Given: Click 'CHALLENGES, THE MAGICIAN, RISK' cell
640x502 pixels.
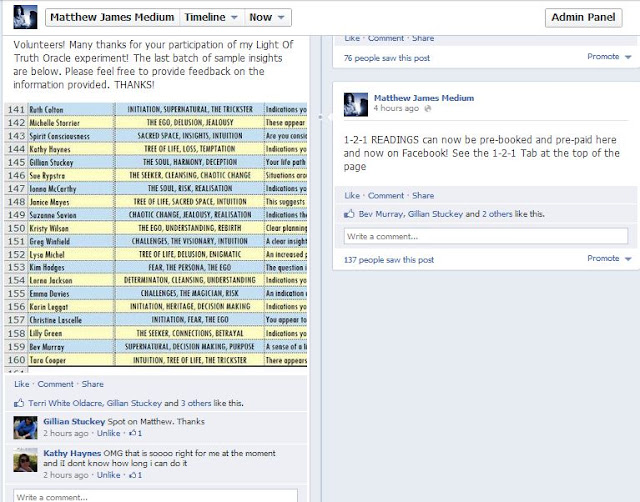Looking at the screenshot, I should (190, 293).
